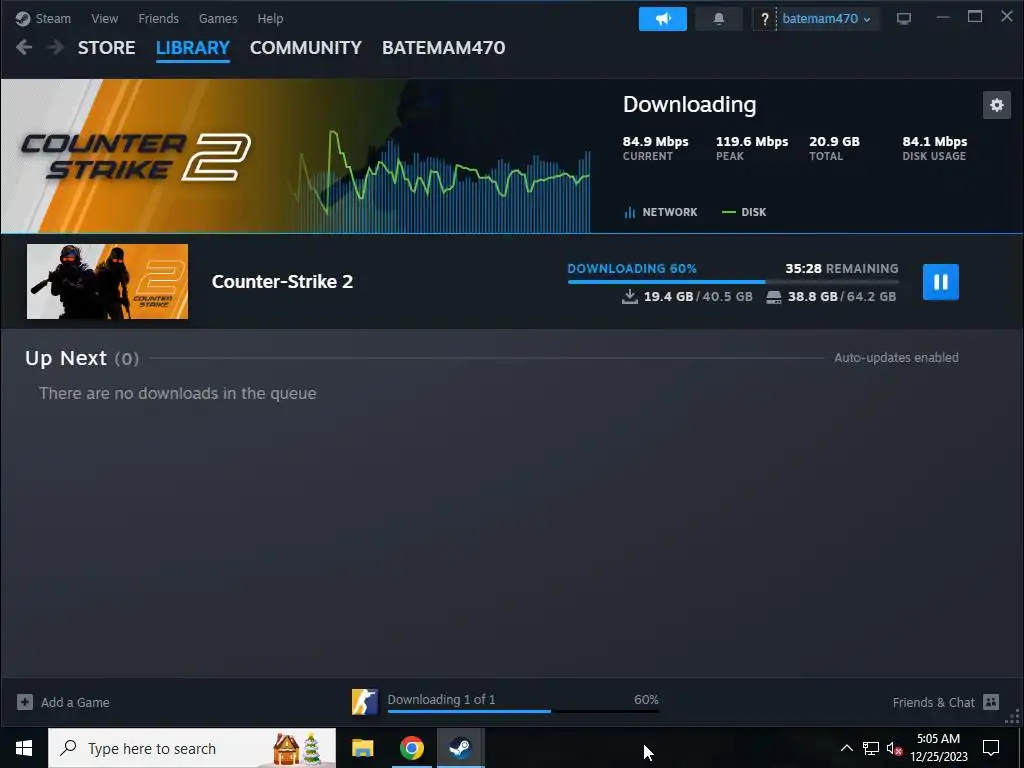Open the Windows Start menu
The image size is (1024, 768).
point(24,748)
